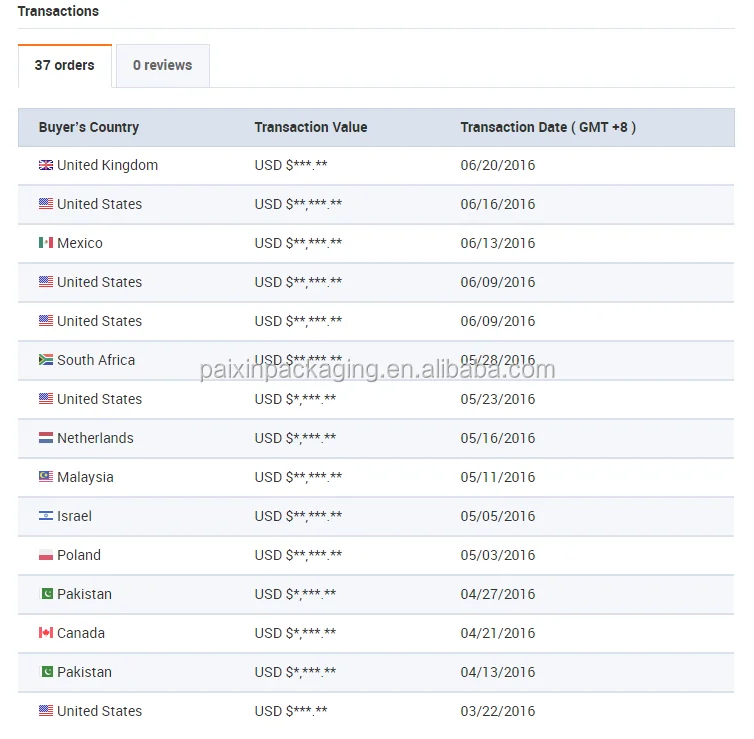Click the South Africa flag icon

46,360
